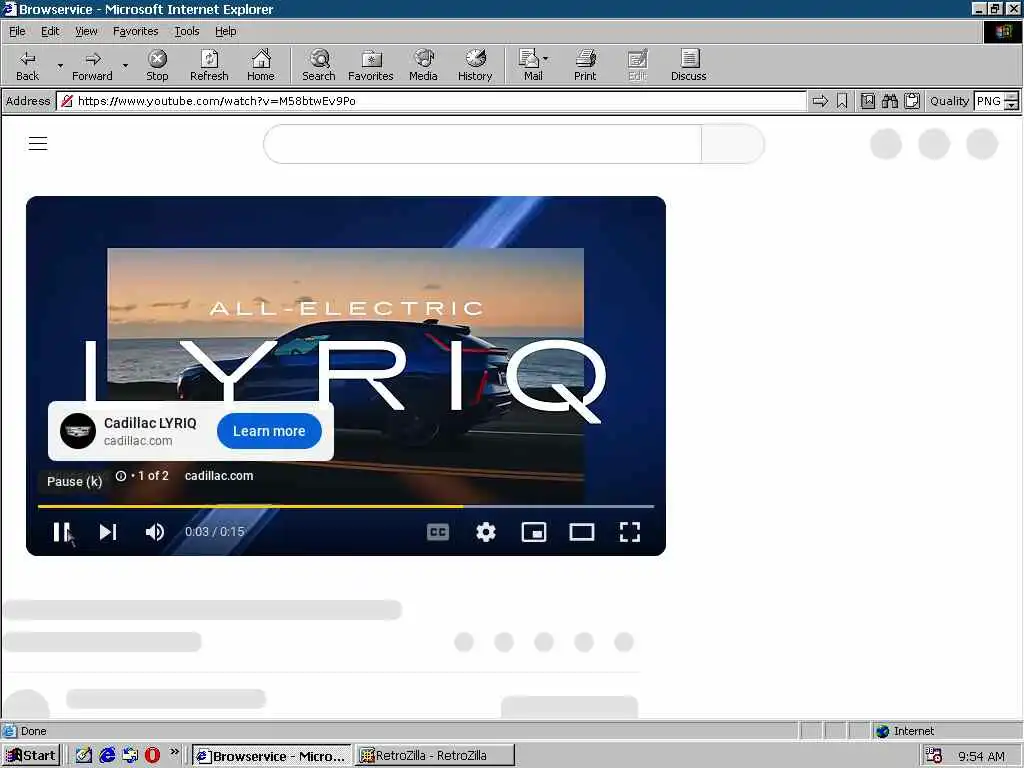Open the Media toolbar pane
The image size is (1024, 768).
click(x=423, y=65)
